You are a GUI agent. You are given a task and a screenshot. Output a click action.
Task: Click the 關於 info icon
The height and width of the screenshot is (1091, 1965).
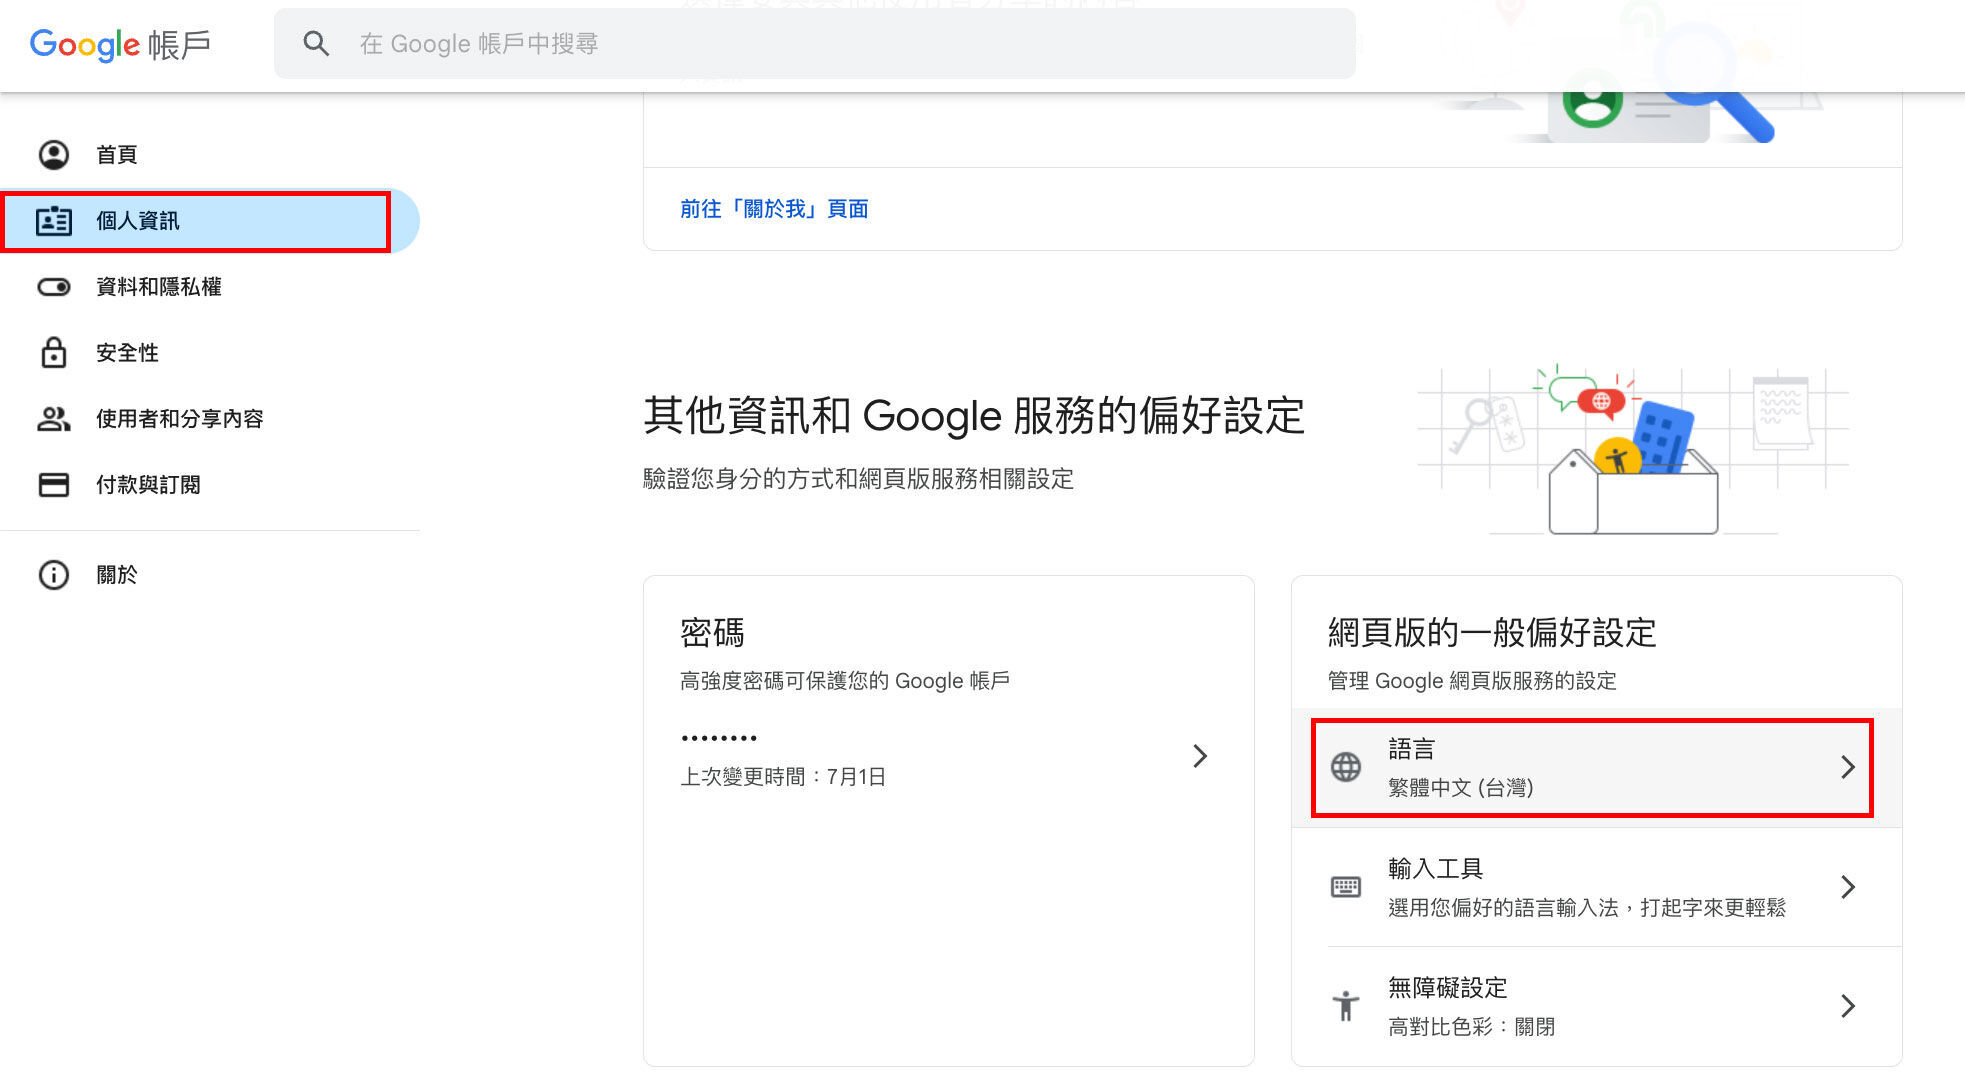pos(54,574)
